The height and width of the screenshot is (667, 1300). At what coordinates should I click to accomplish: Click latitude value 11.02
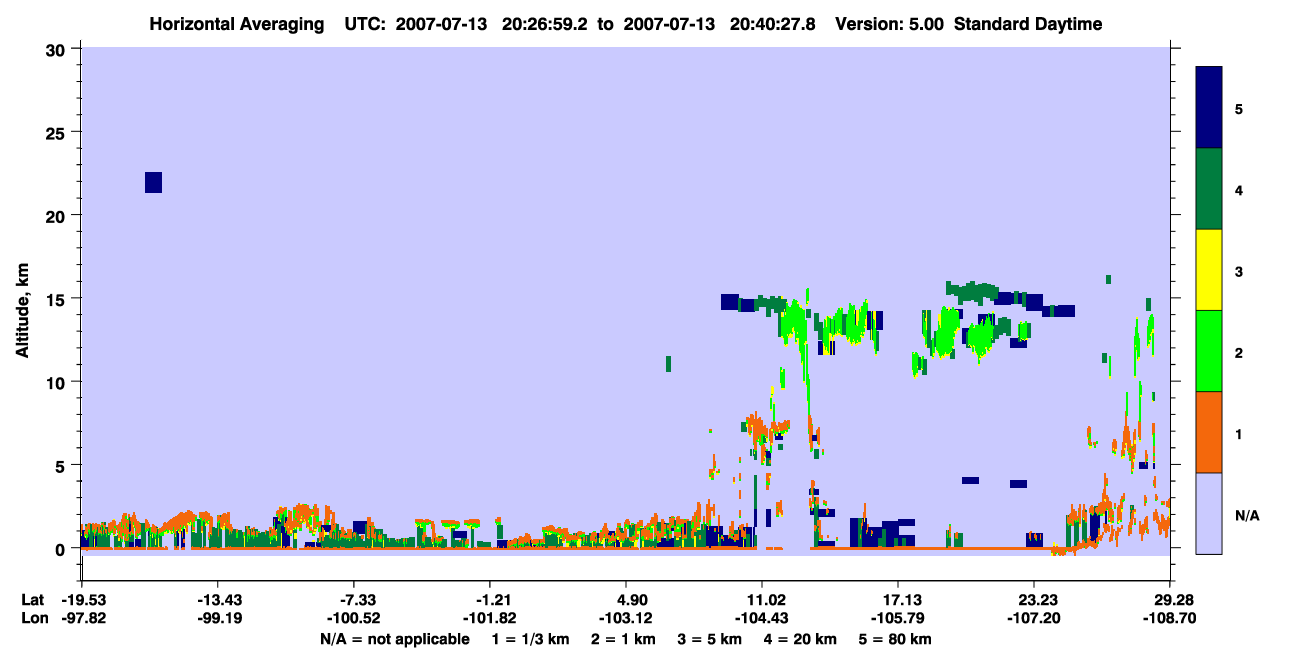point(763,600)
